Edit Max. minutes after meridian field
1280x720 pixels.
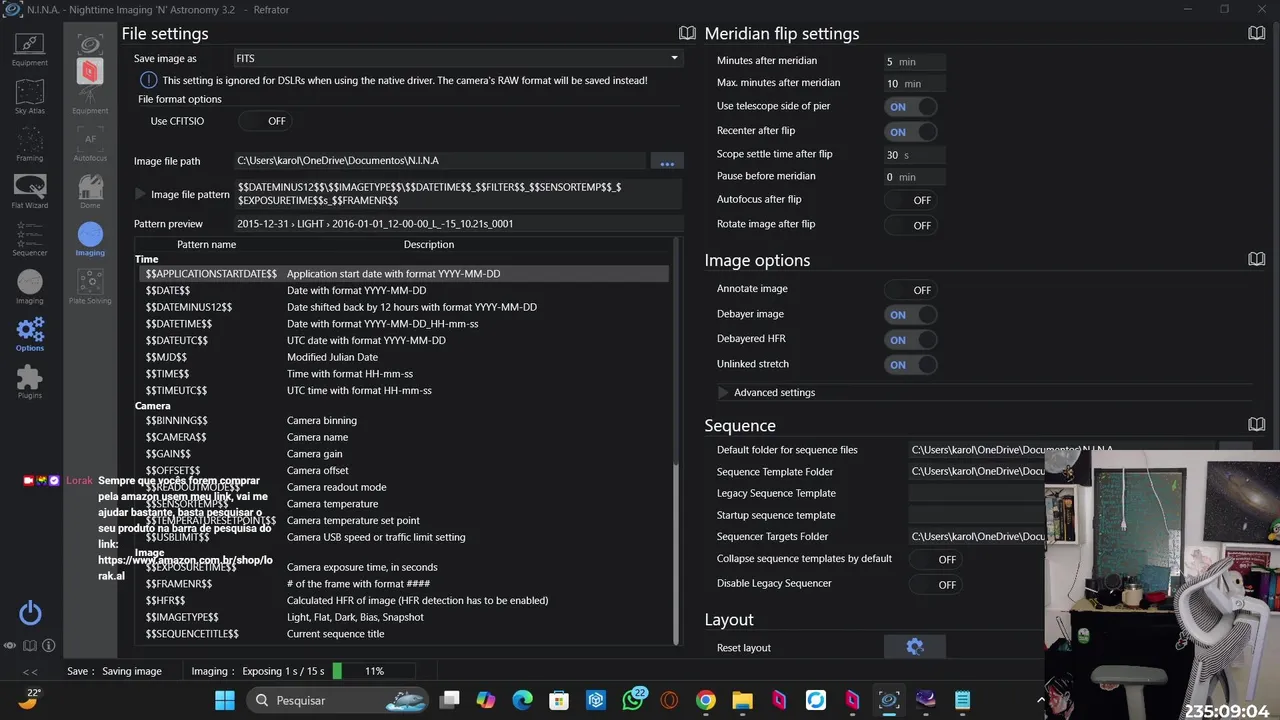click(914, 84)
